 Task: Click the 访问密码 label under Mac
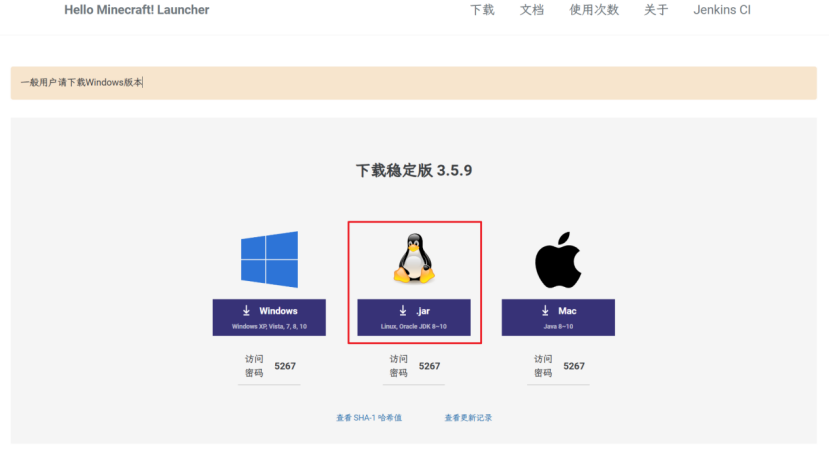click(543, 366)
